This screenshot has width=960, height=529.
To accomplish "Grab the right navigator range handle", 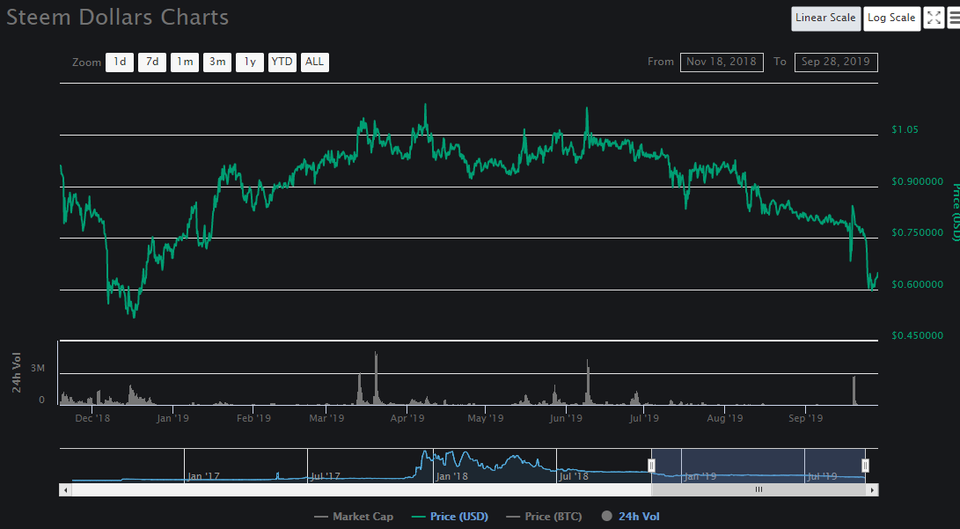I will click(x=865, y=466).
